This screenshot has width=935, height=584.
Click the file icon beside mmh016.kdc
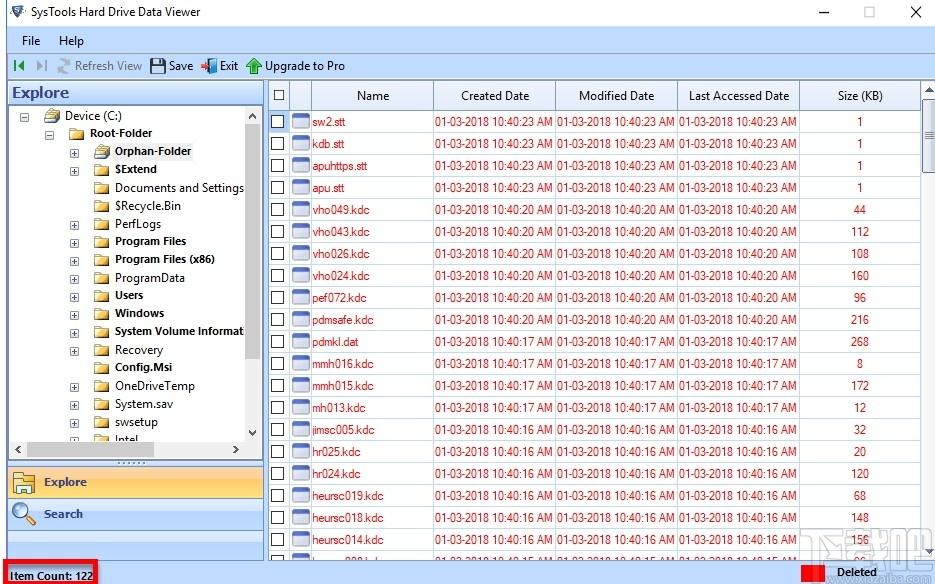tap(301, 363)
